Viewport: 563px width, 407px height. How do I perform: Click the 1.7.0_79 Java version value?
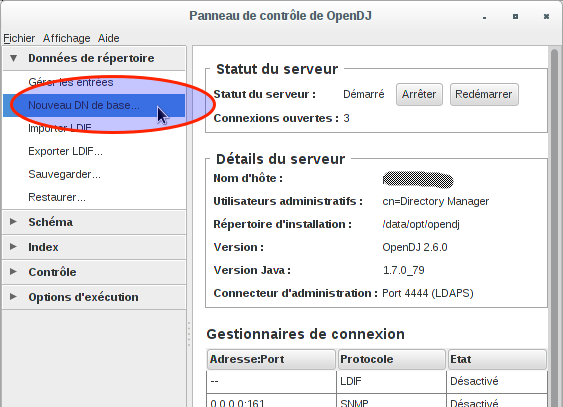(x=404, y=270)
